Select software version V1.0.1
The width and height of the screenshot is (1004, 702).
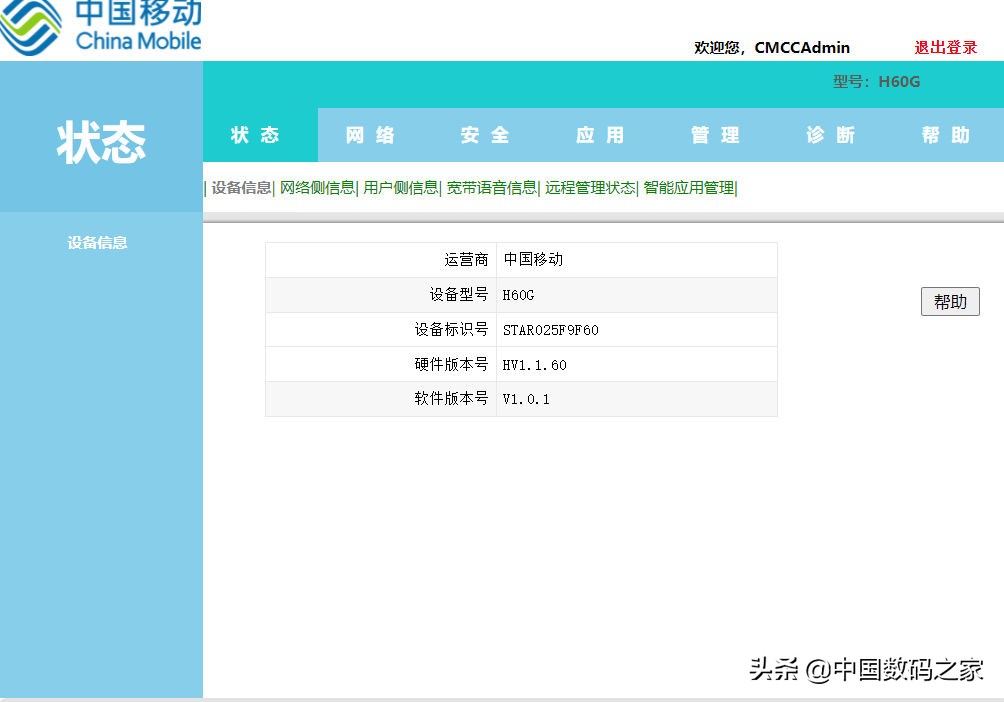coord(526,399)
